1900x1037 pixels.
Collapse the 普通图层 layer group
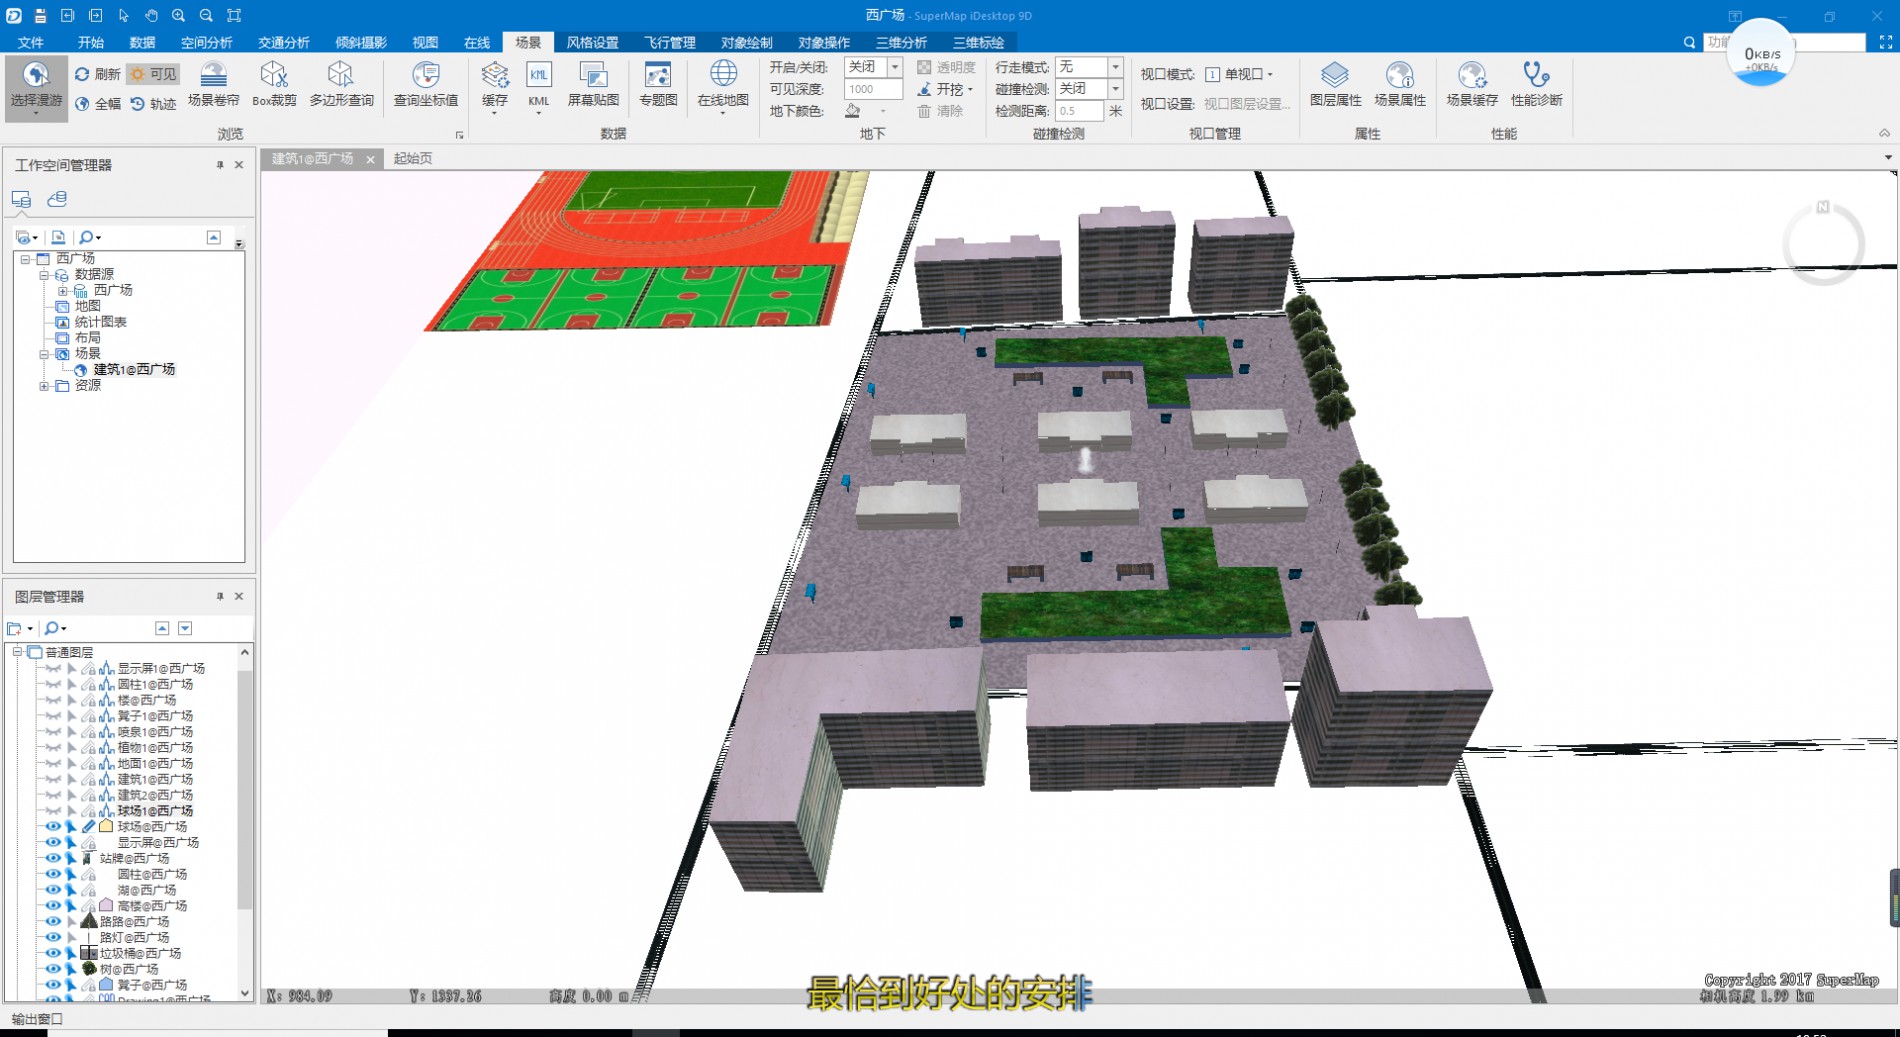17,652
